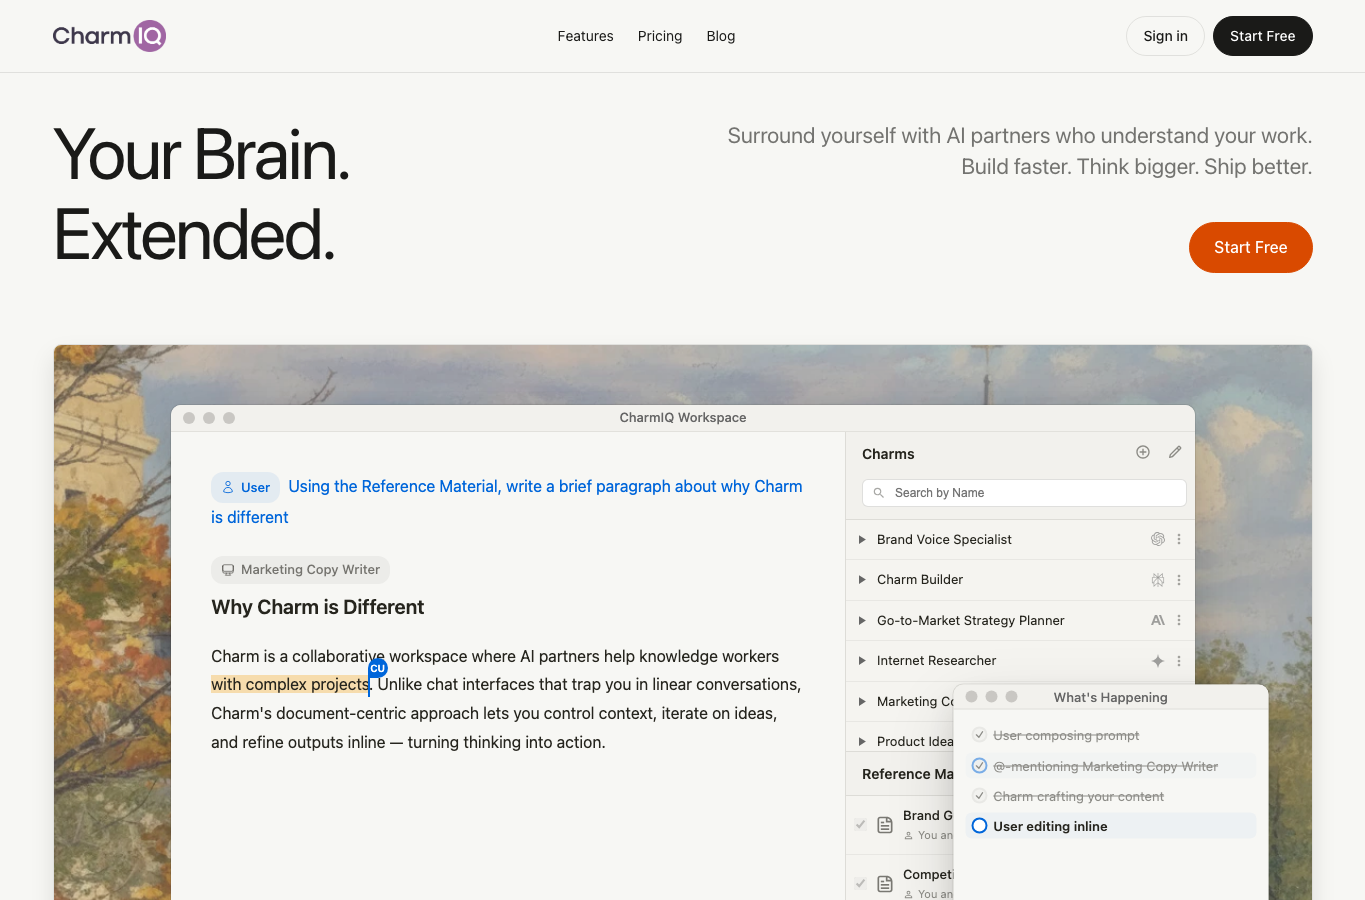The image size is (1365, 900).
Task: Click the Sign in button
Action: point(1166,36)
